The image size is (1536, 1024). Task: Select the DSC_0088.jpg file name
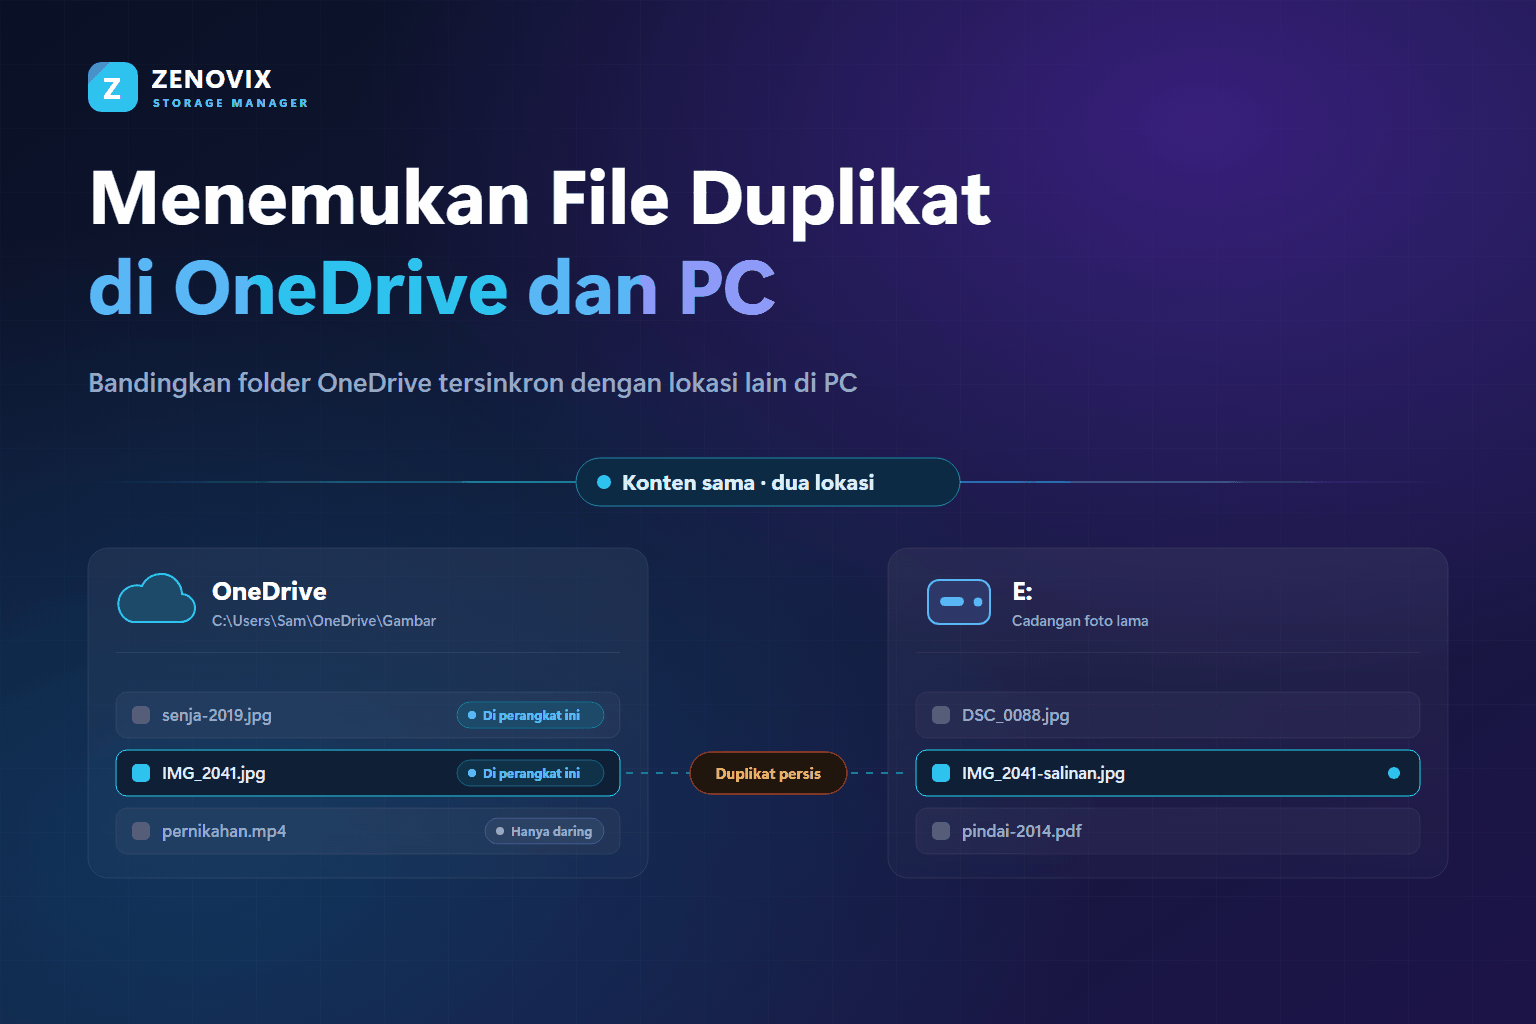(1016, 716)
